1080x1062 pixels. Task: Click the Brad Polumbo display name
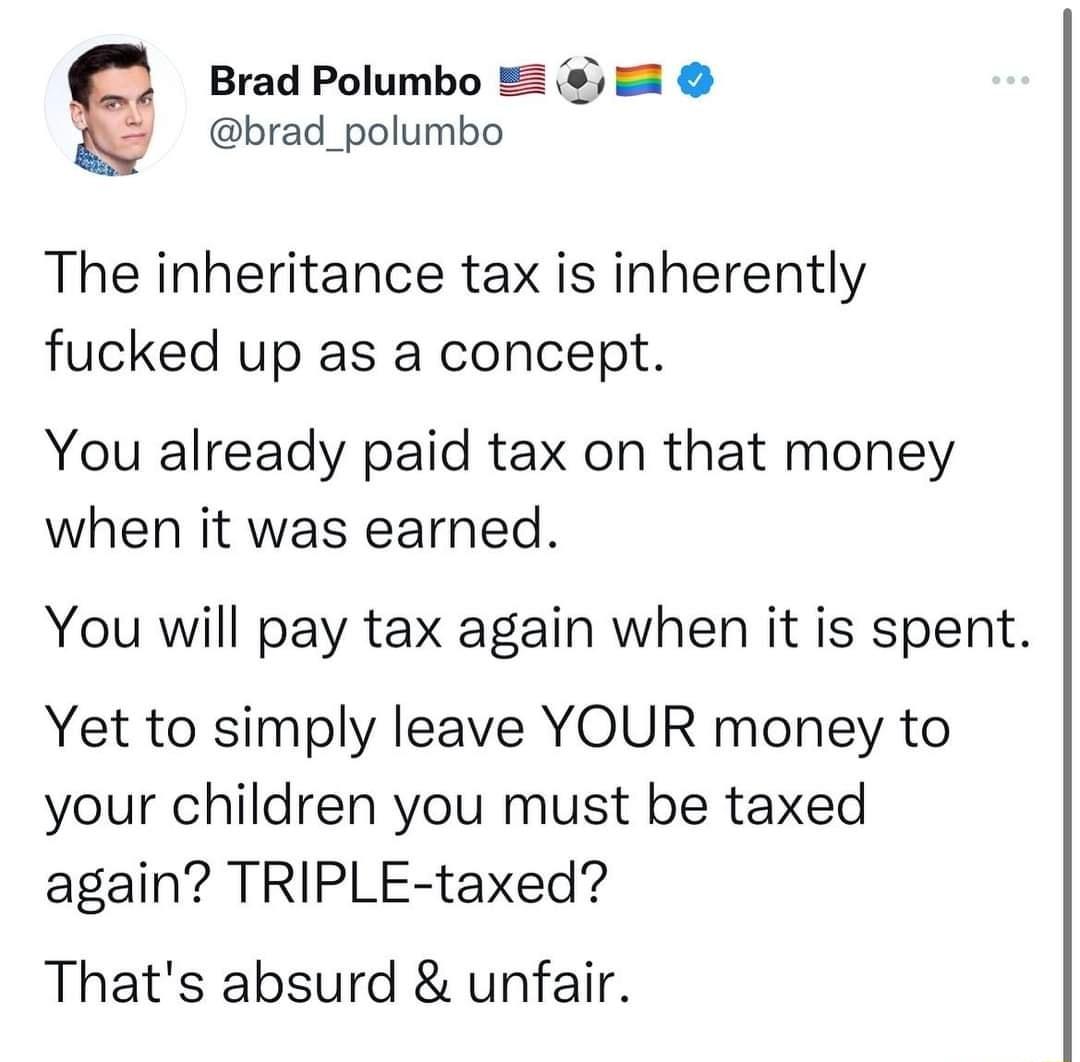click(x=342, y=82)
